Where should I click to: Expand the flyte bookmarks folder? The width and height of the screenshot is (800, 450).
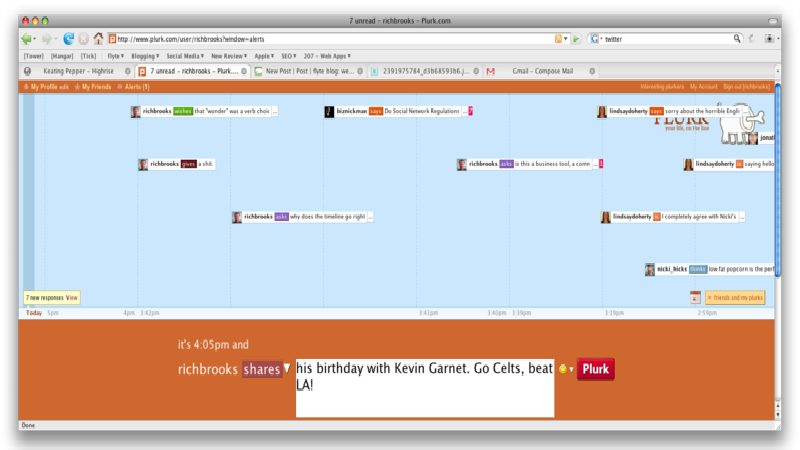(x=115, y=56)
